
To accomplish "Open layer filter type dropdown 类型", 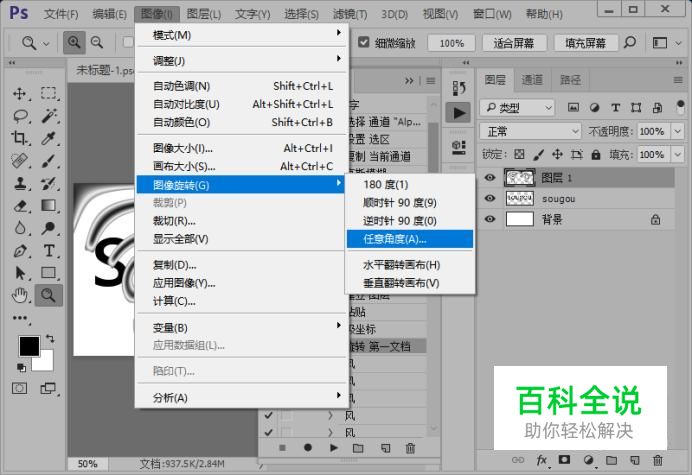I will [x=516, y=108].
